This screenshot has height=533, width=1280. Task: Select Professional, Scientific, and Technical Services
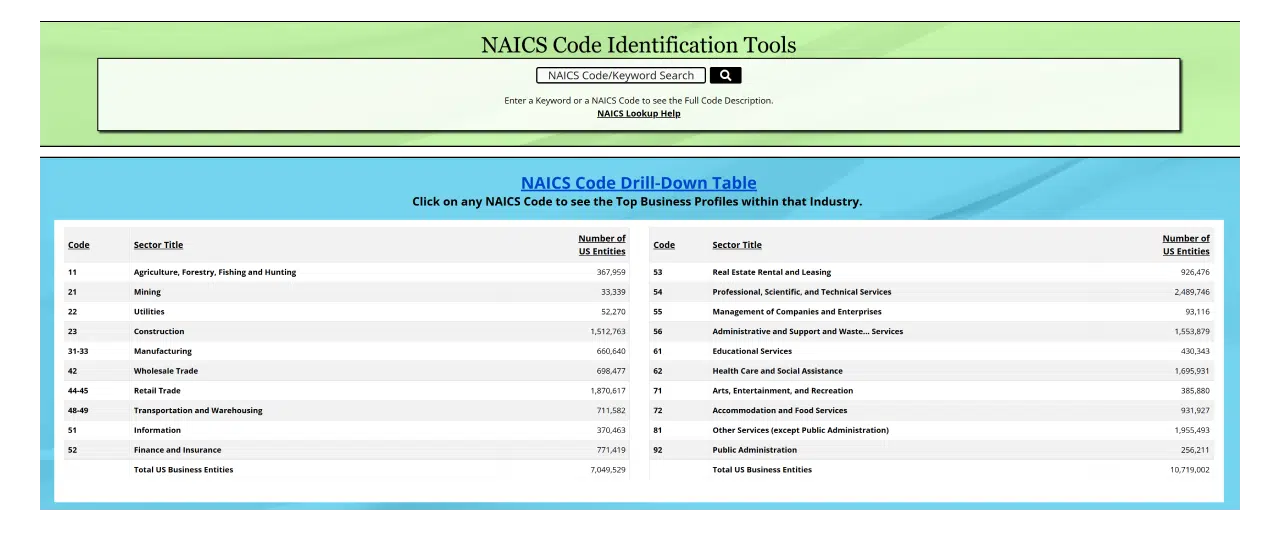(x=802, y=292)
